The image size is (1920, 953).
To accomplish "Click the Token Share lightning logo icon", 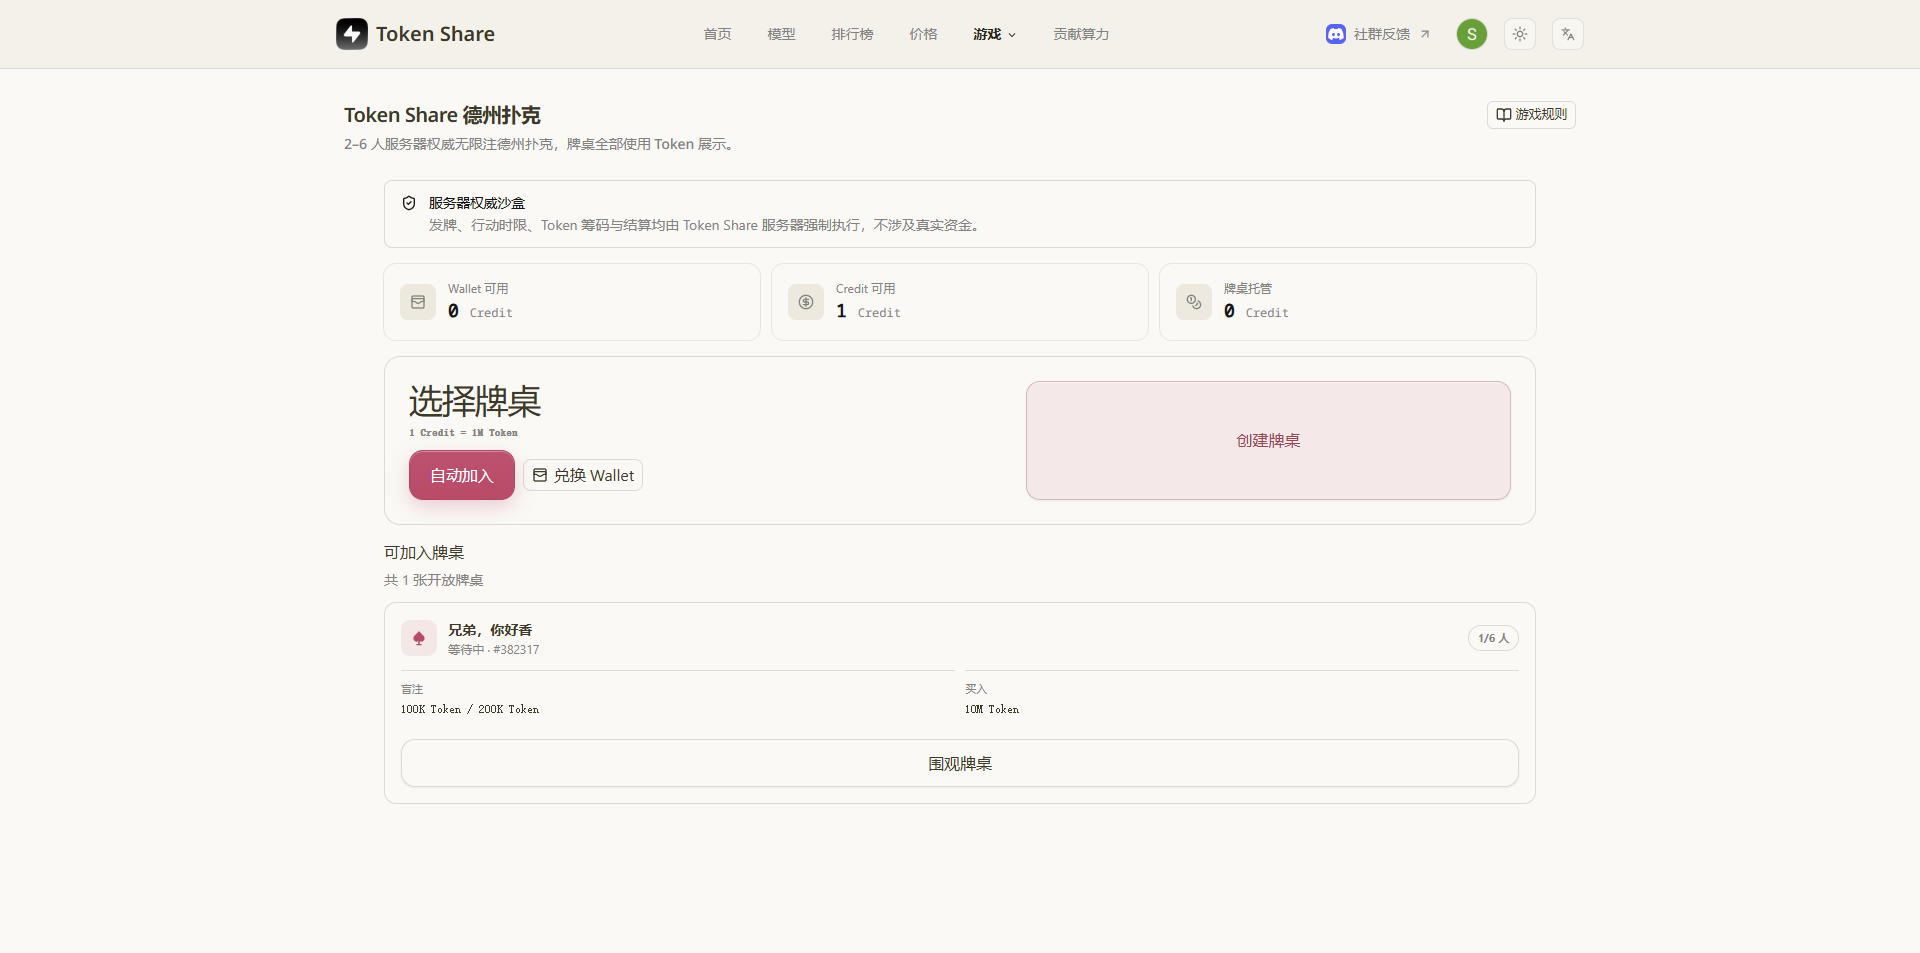I will pyautogui.click(x=352, y=34).
